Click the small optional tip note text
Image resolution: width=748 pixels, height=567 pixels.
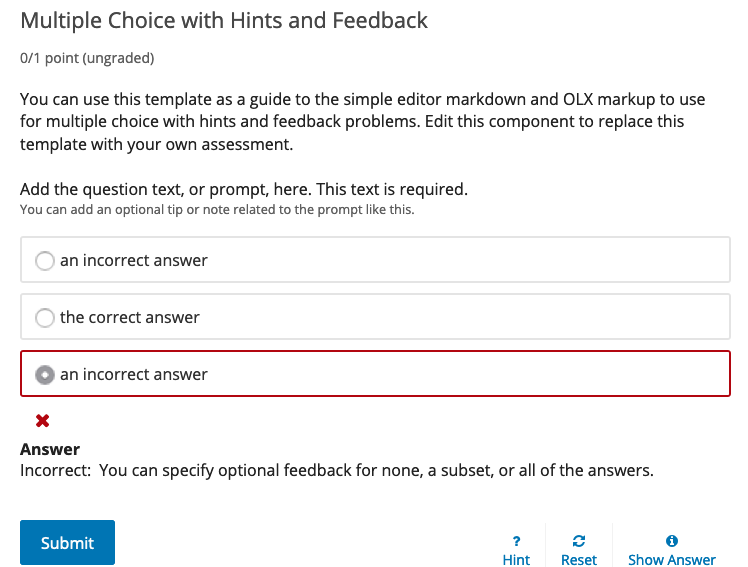[217, 210]
